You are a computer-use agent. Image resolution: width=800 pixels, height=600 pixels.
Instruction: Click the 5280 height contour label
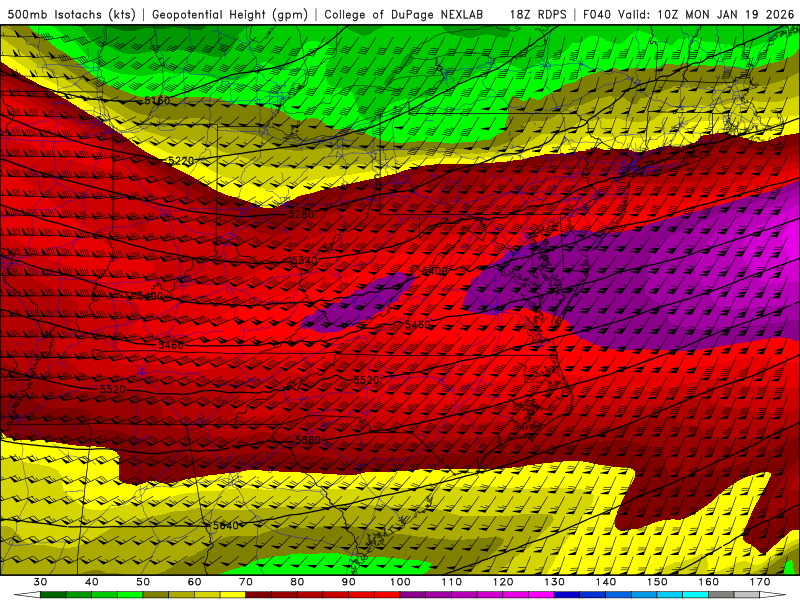point(301,214)
